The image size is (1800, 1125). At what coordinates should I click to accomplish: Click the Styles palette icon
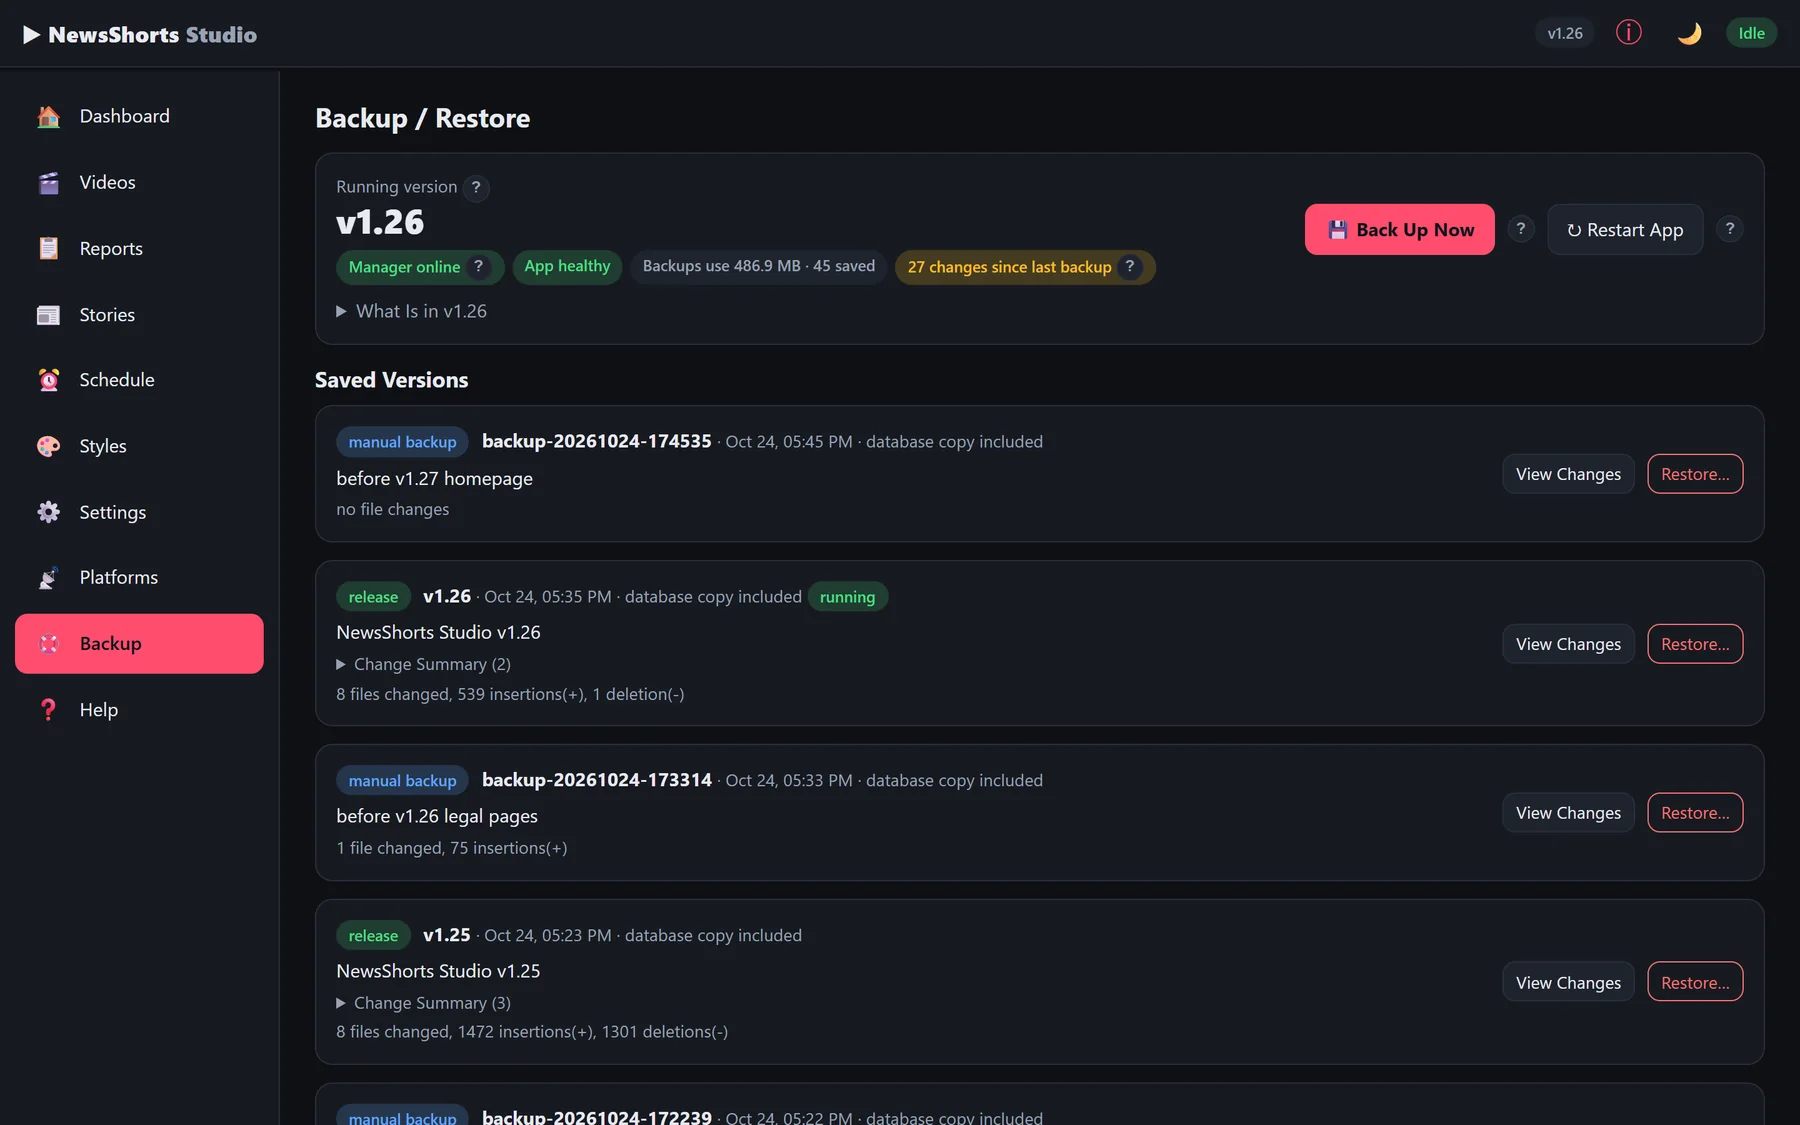(48, 446)
